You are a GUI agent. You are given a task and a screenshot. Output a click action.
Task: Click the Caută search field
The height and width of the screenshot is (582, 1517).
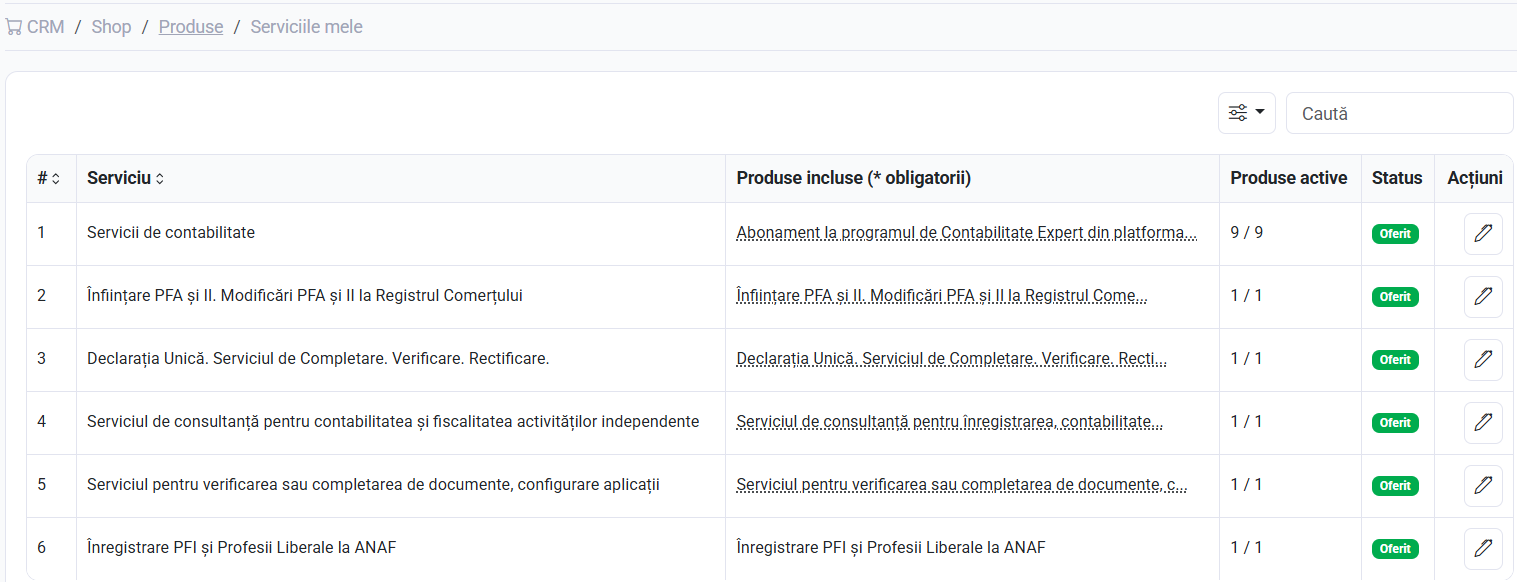pos(1399,113)
